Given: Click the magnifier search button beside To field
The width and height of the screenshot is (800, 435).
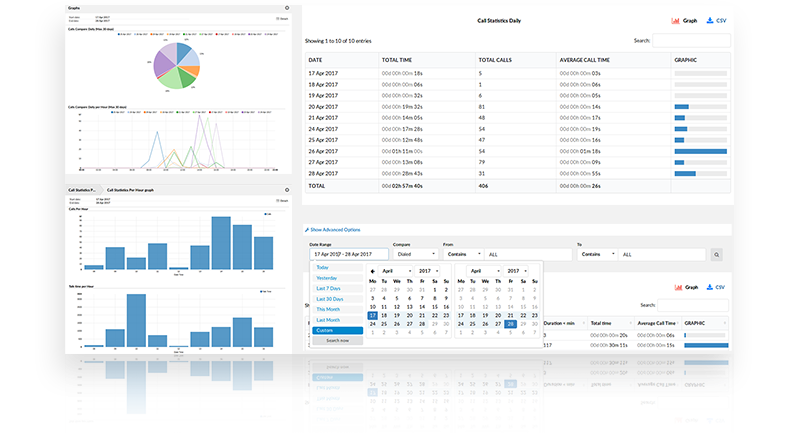Looking at the screenshot, I should point(716,254).
